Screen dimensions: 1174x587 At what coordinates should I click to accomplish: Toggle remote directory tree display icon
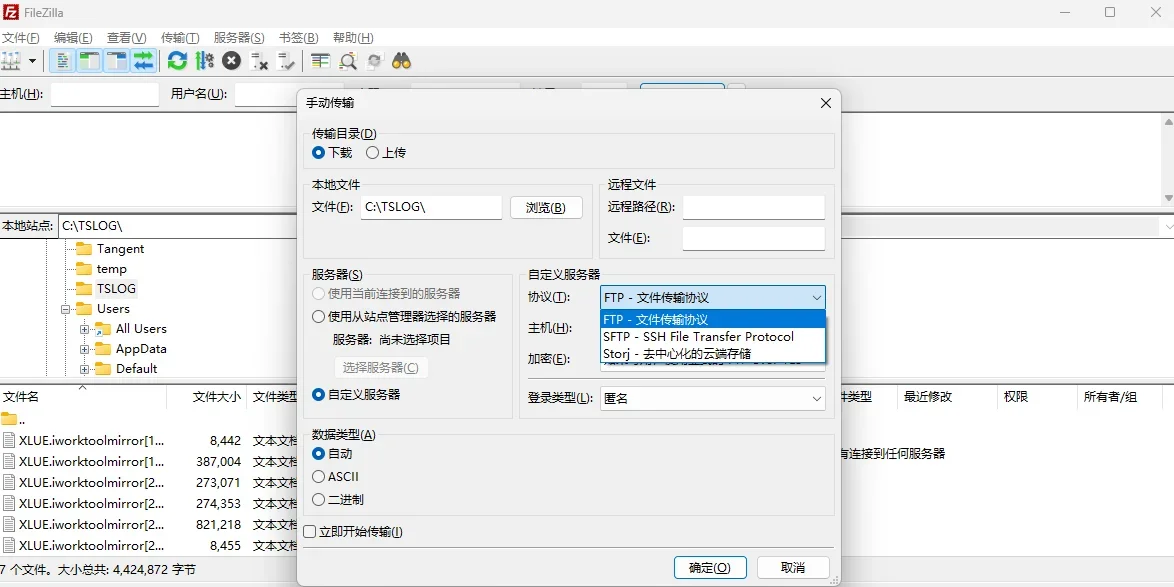(116, 61)
